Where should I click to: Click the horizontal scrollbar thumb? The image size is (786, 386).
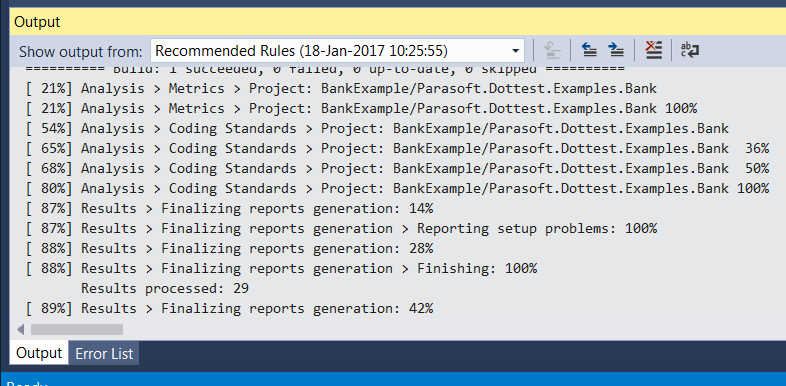pyautogui.click(x=77, y=329)
